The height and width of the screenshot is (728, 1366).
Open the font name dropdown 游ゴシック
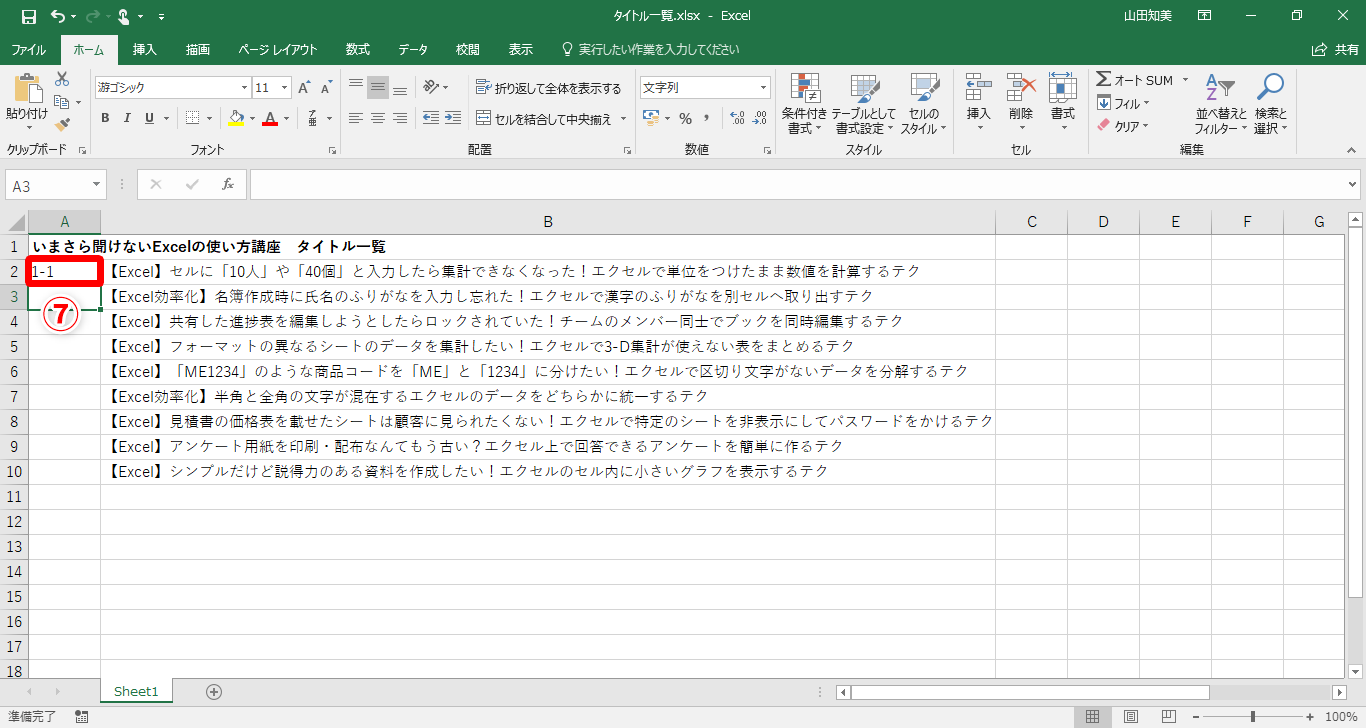(242, 88)
